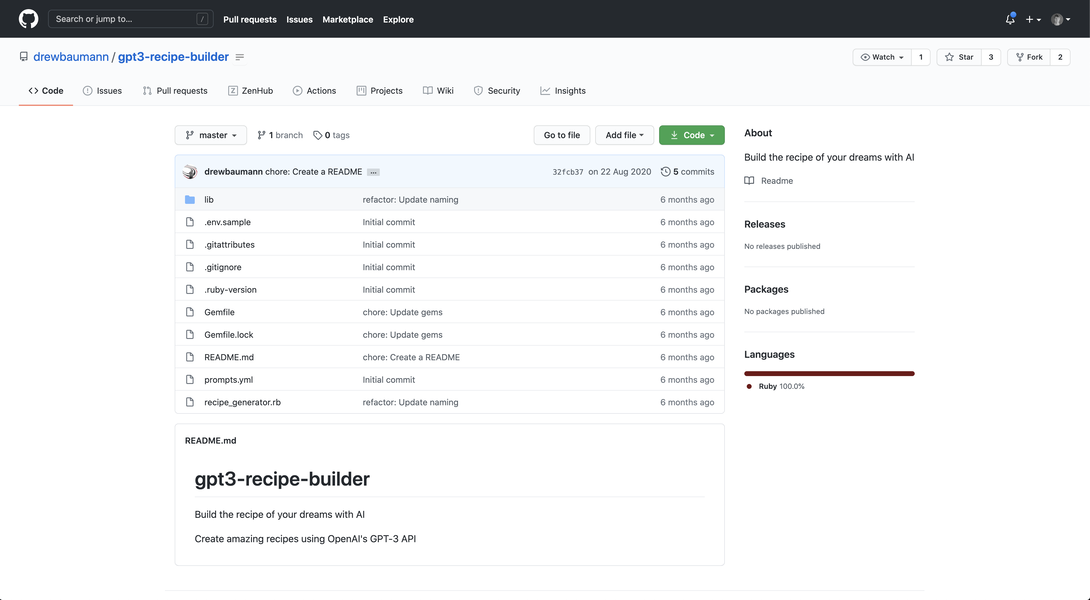Screen dimensions: 1090x600
Task: Star this repository
Action: [x=962, y=56]
